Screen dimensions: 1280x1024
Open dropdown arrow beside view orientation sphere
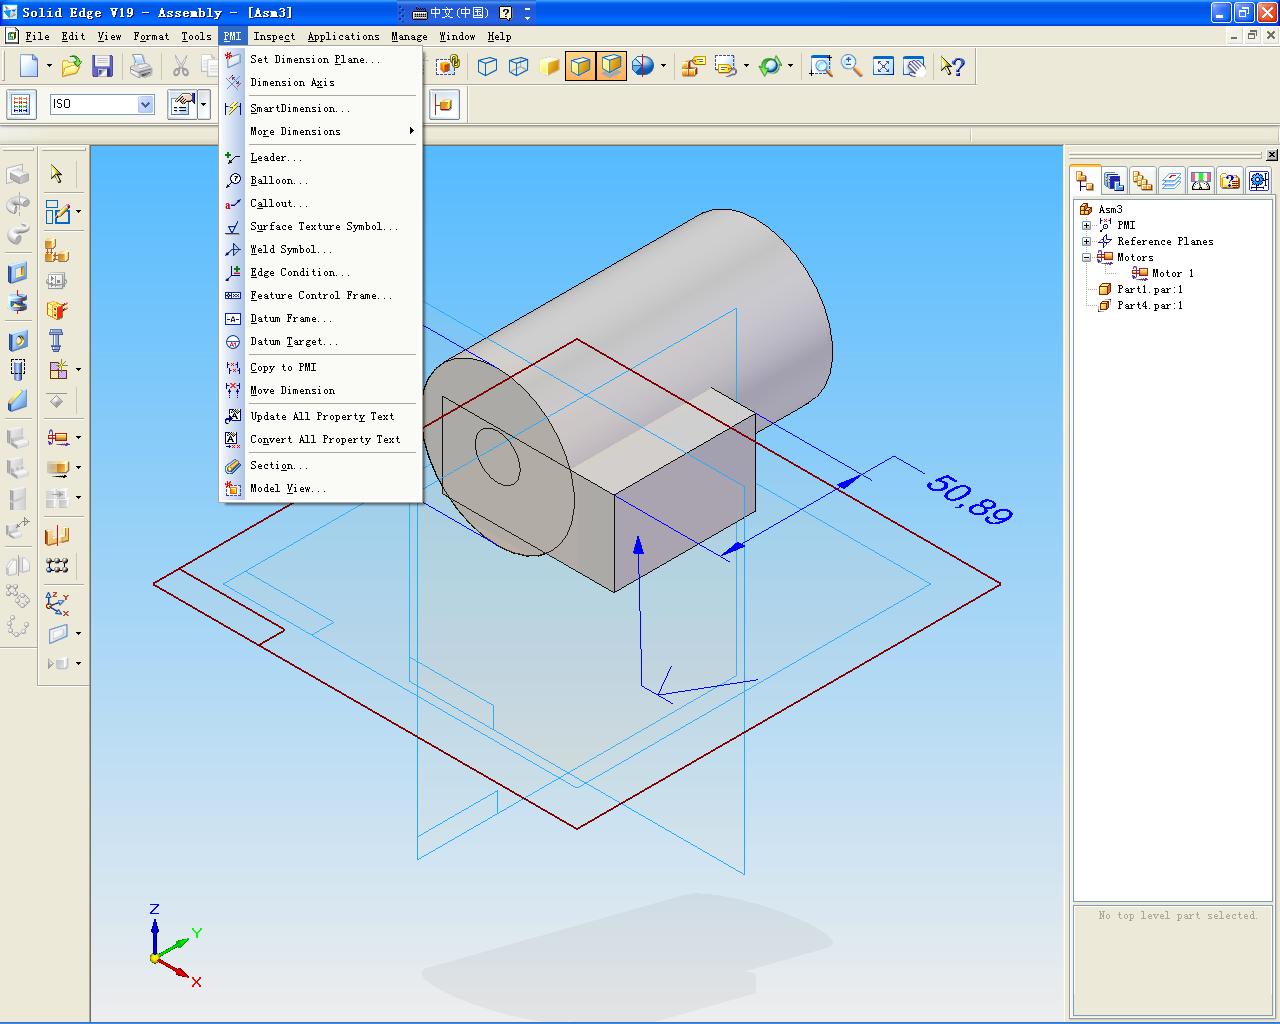pyautogui.click(x=663, y=67)
